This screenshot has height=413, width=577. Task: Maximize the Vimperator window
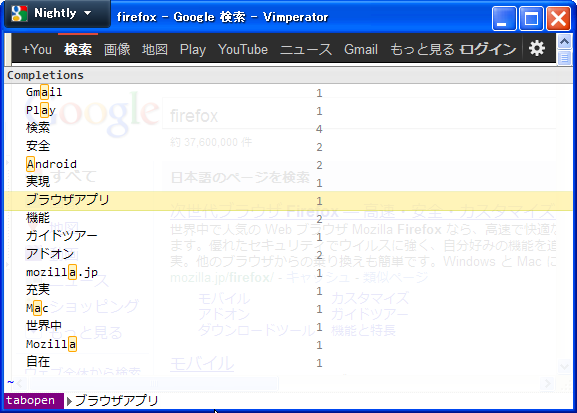(531, 18)
